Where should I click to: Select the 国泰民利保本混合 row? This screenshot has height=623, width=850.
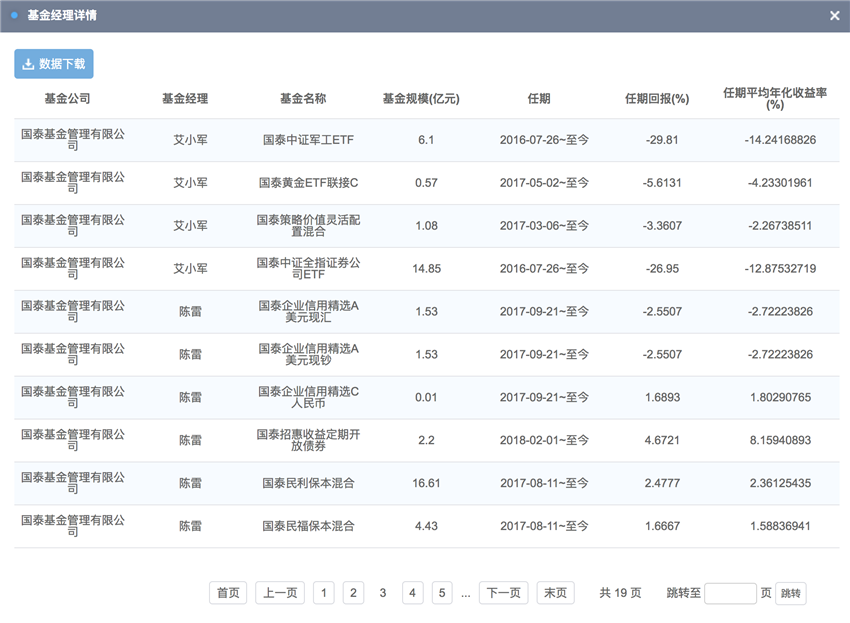308,483
